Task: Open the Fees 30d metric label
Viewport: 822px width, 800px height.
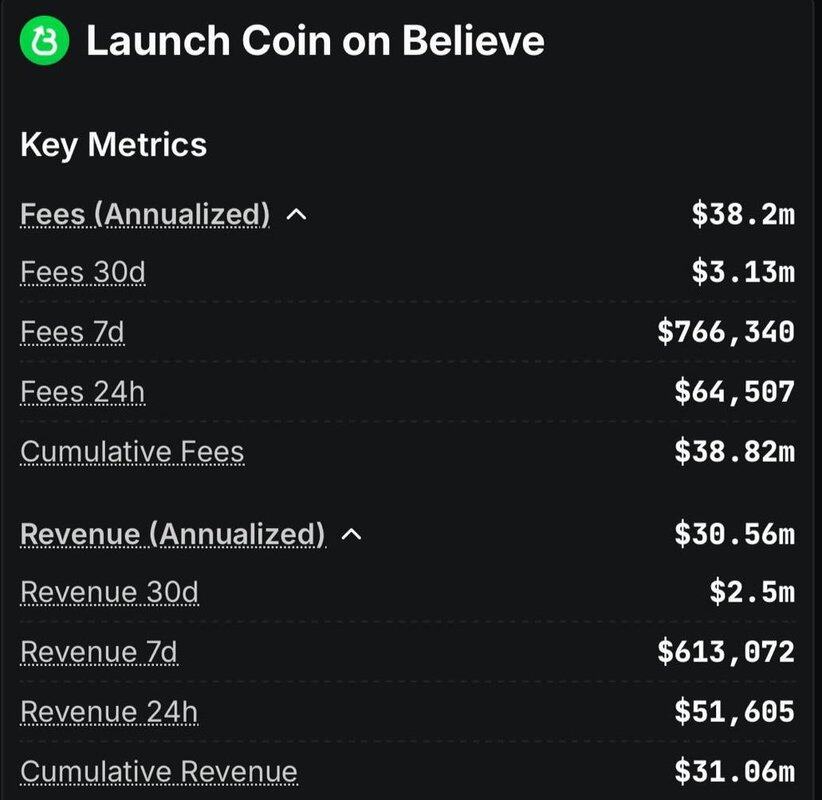Action: pyautogui.click(x=83, y=272)
